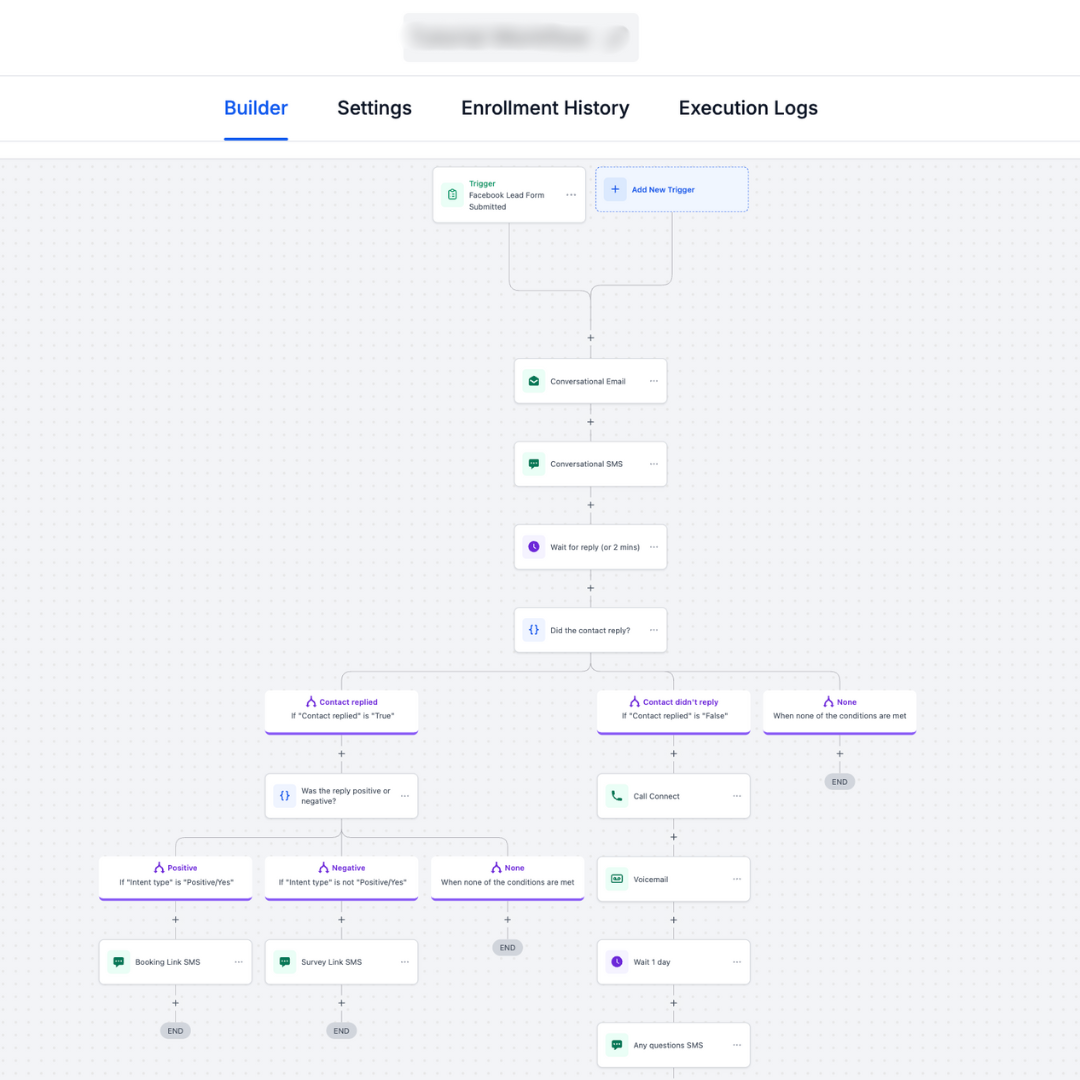
Task: Click the plus icon in Add New Trigger
Action: pos(615,189)
